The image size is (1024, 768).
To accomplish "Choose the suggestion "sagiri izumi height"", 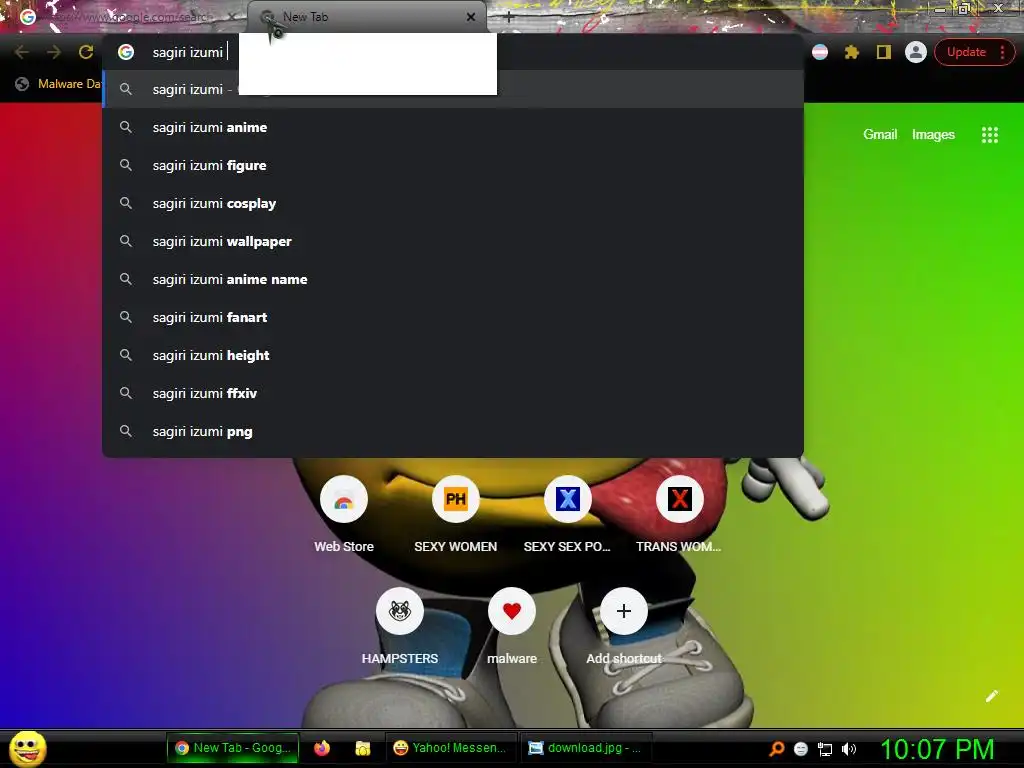I will pyautogui.click(x=453, y=355).
